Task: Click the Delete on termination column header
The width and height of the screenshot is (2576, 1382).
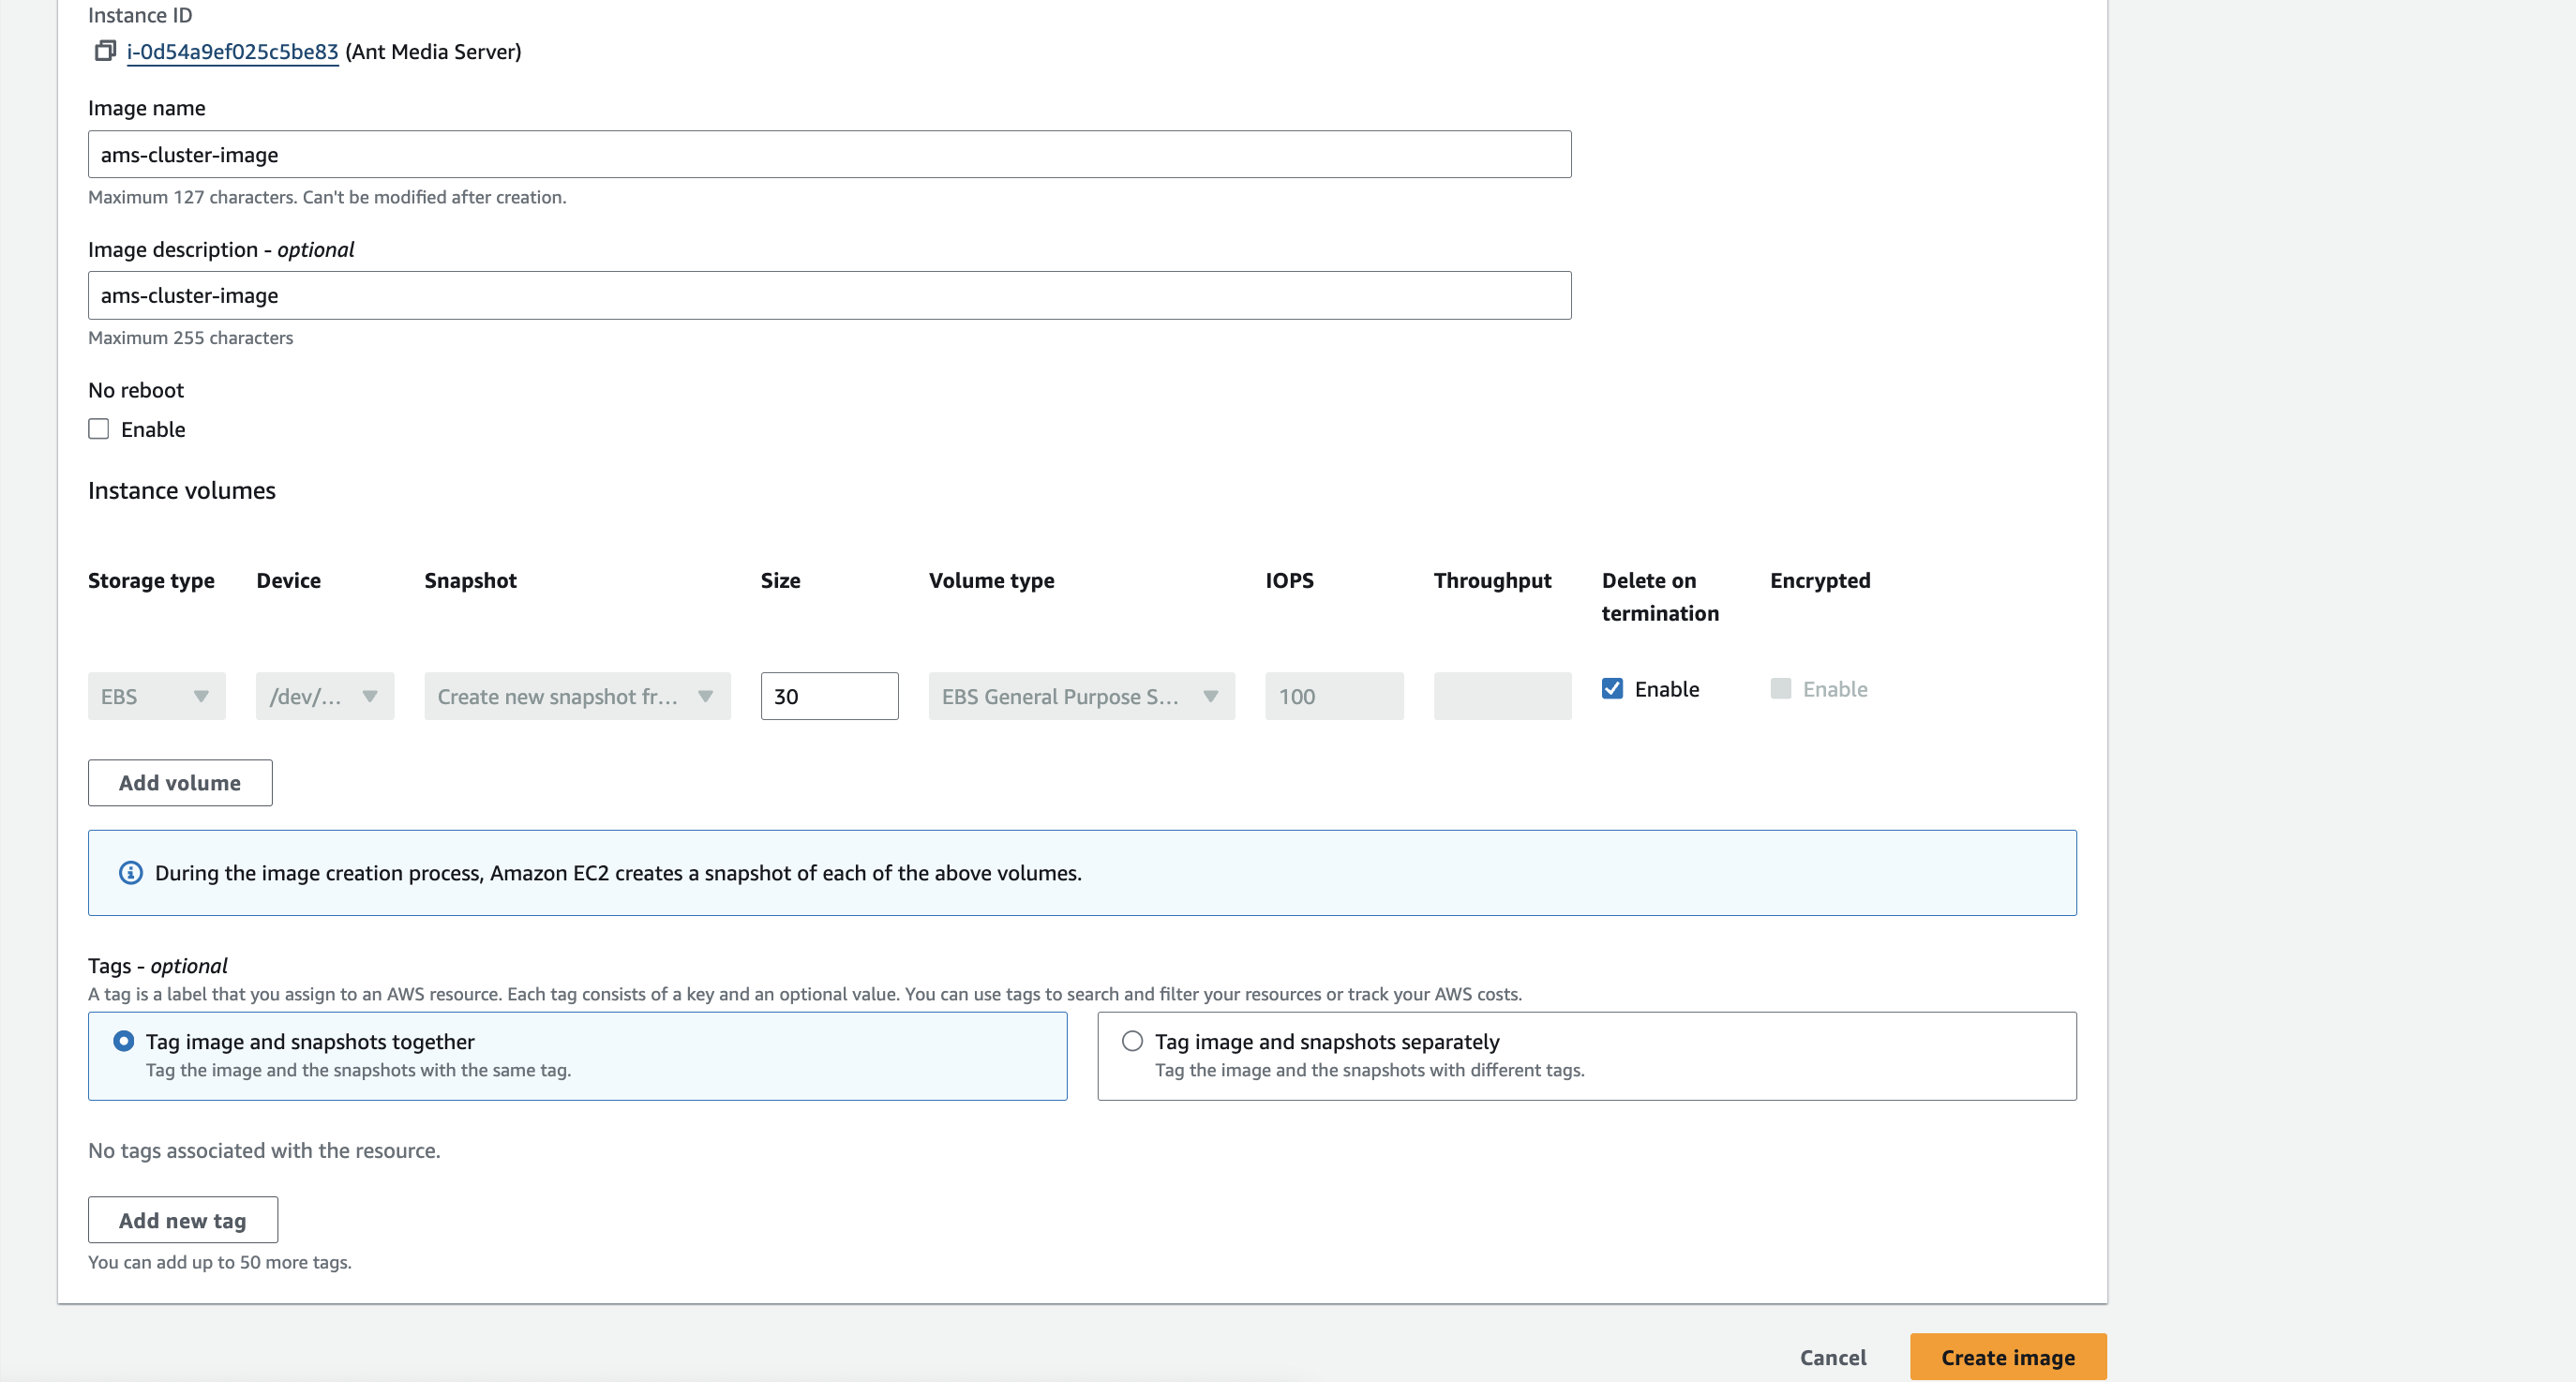Action: [1660, 597]
